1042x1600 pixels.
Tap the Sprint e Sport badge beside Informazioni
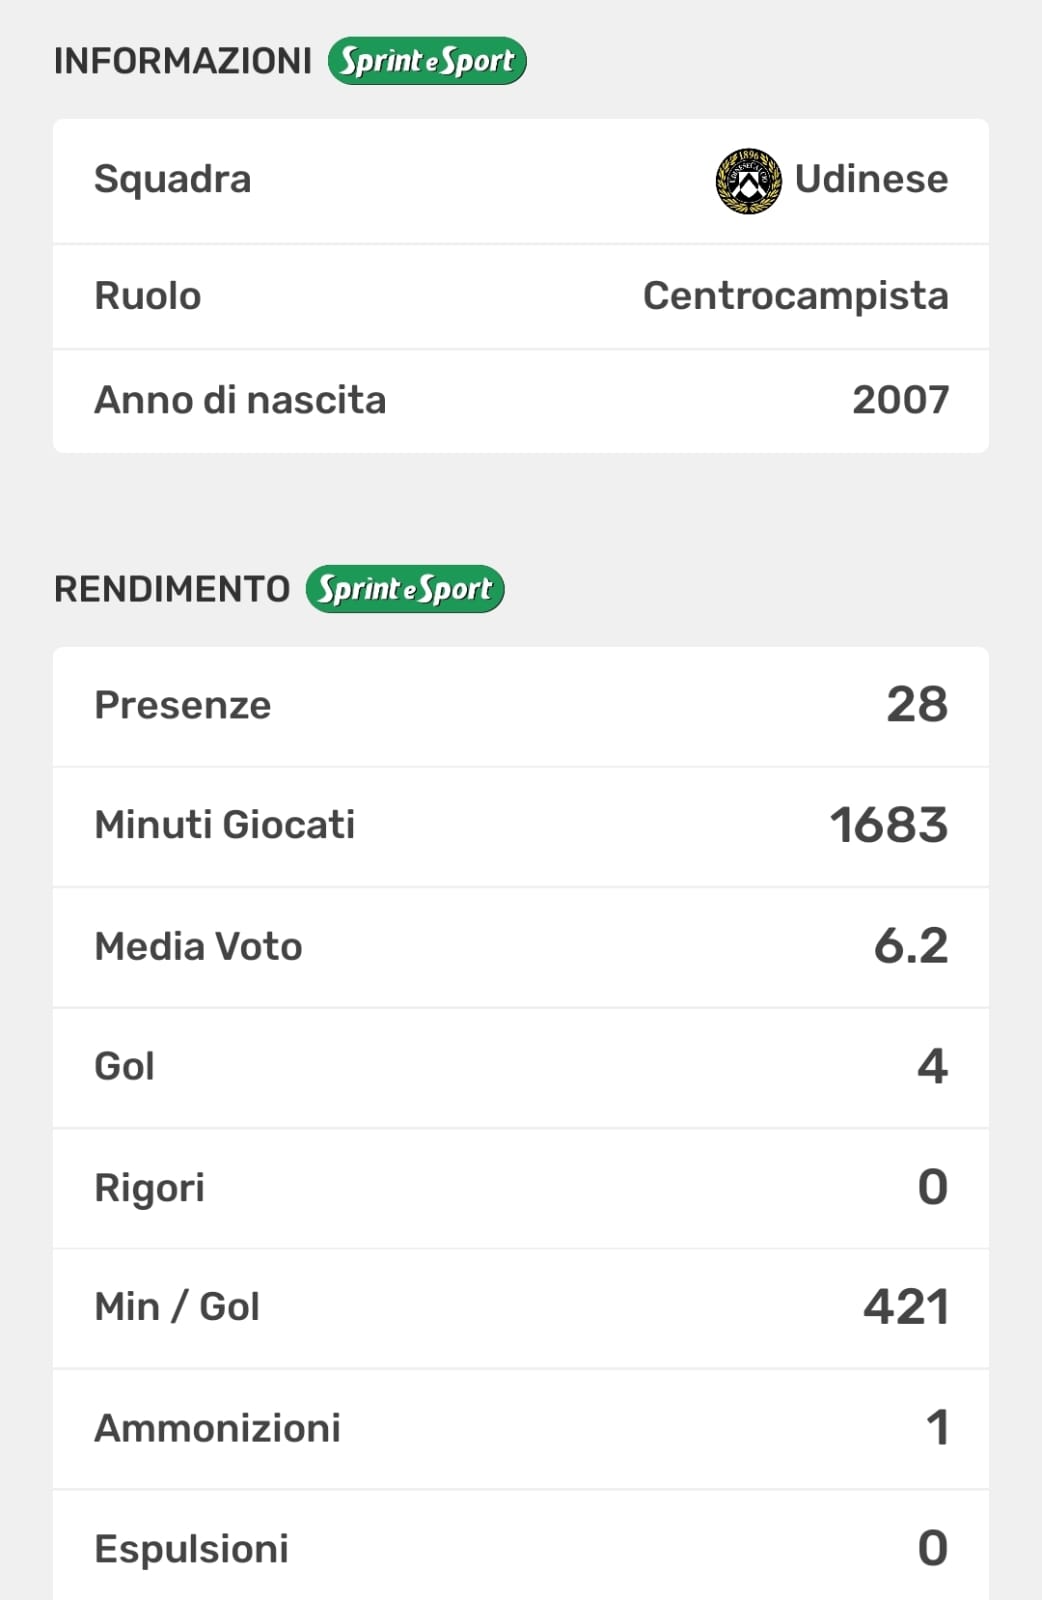(x=427, y=61)
